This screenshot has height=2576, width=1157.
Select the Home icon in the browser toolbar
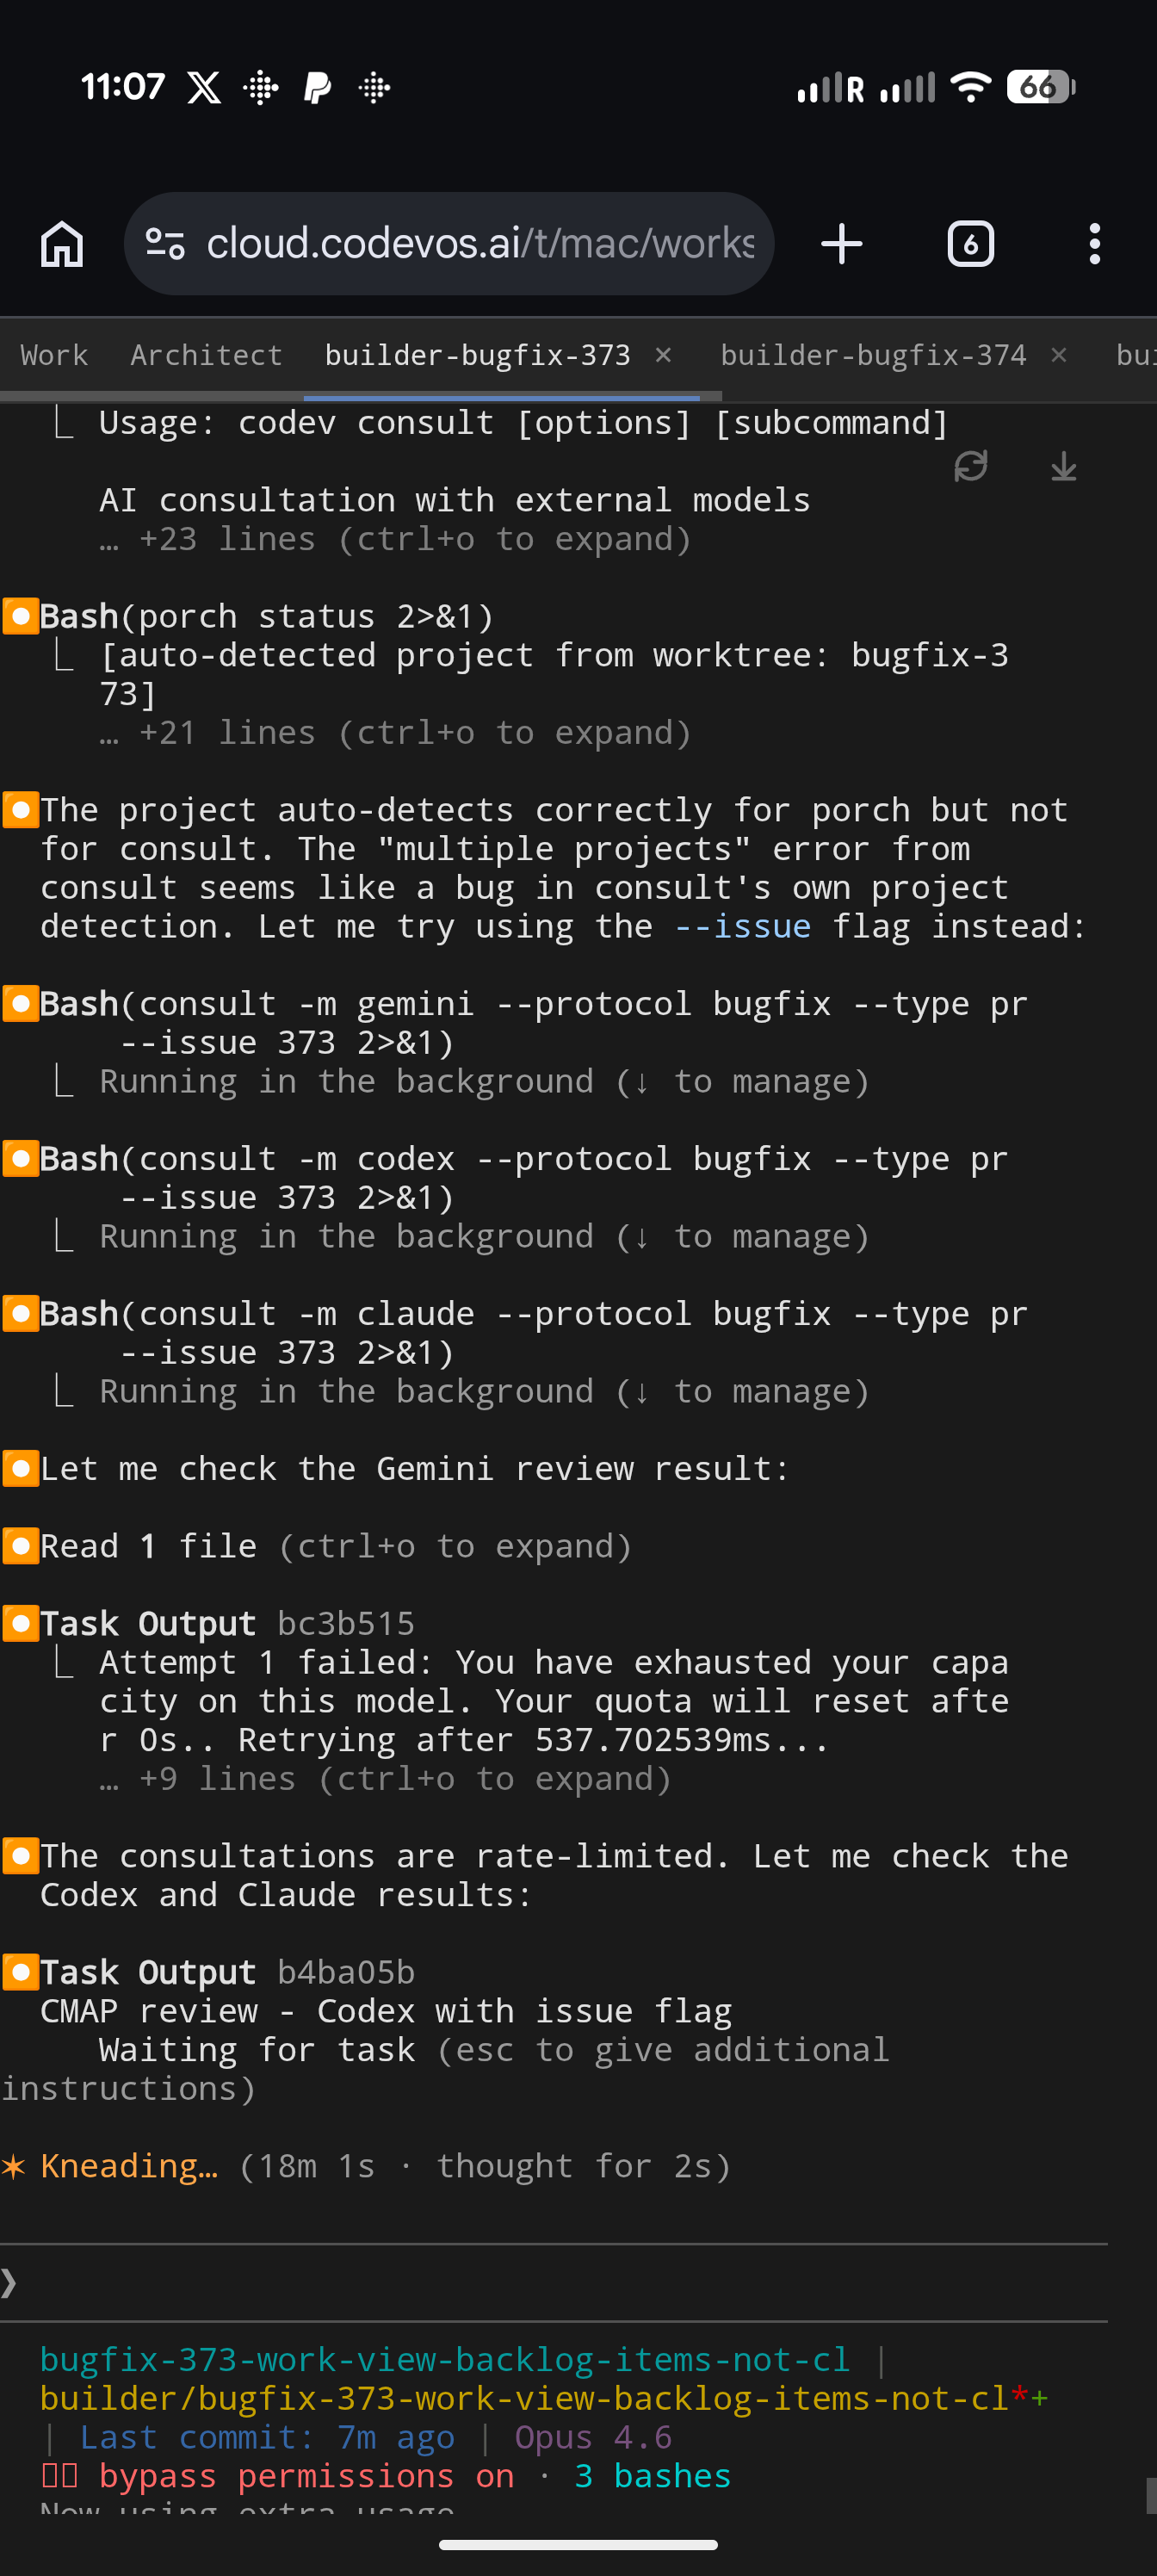click(x=60, y=242)
